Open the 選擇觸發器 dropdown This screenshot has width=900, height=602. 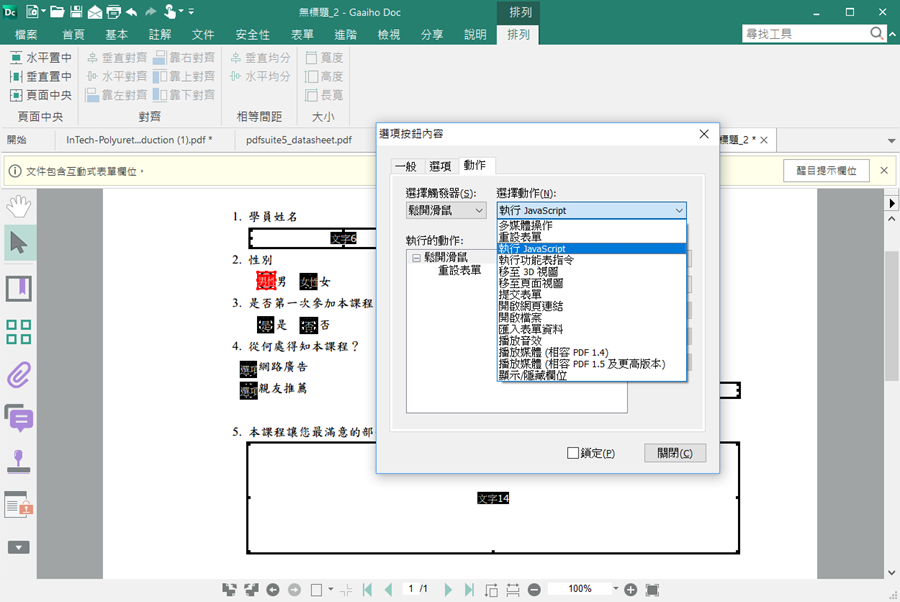coord(445,211)
